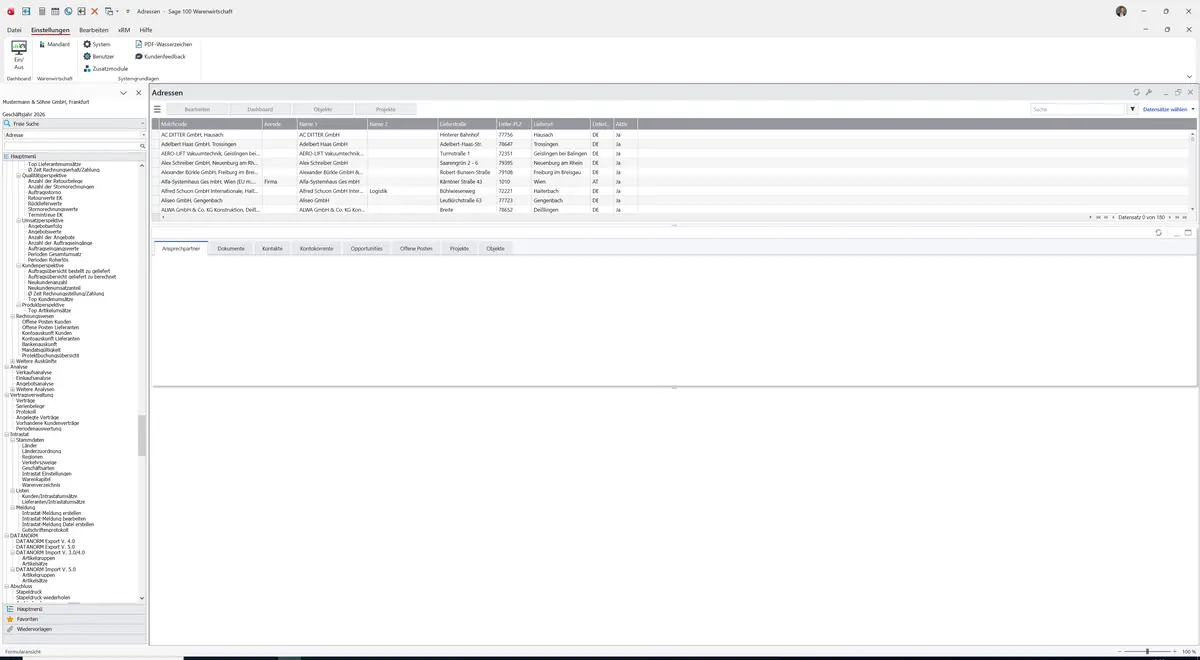Click the calendar icon in the quick access toolbar

pyautogui.click(x=55, y=11)
